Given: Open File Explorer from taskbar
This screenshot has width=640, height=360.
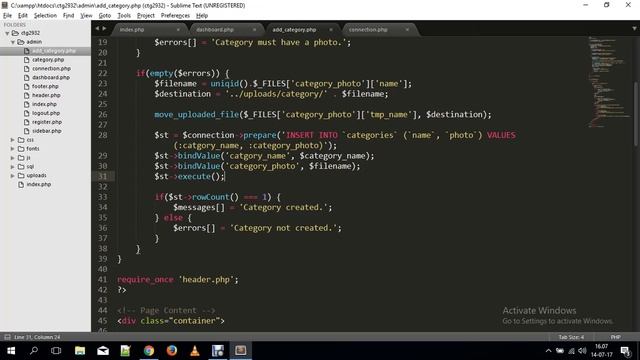Looking at the screenshot, I should click(x=80, y=351).
